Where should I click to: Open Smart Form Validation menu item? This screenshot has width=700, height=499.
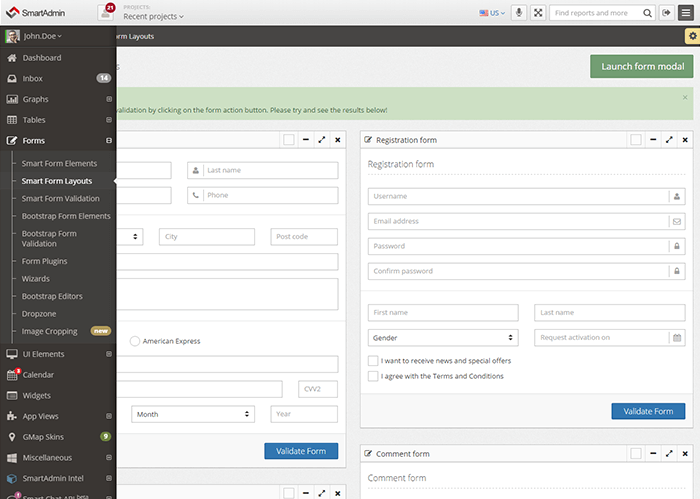point(60,199)
